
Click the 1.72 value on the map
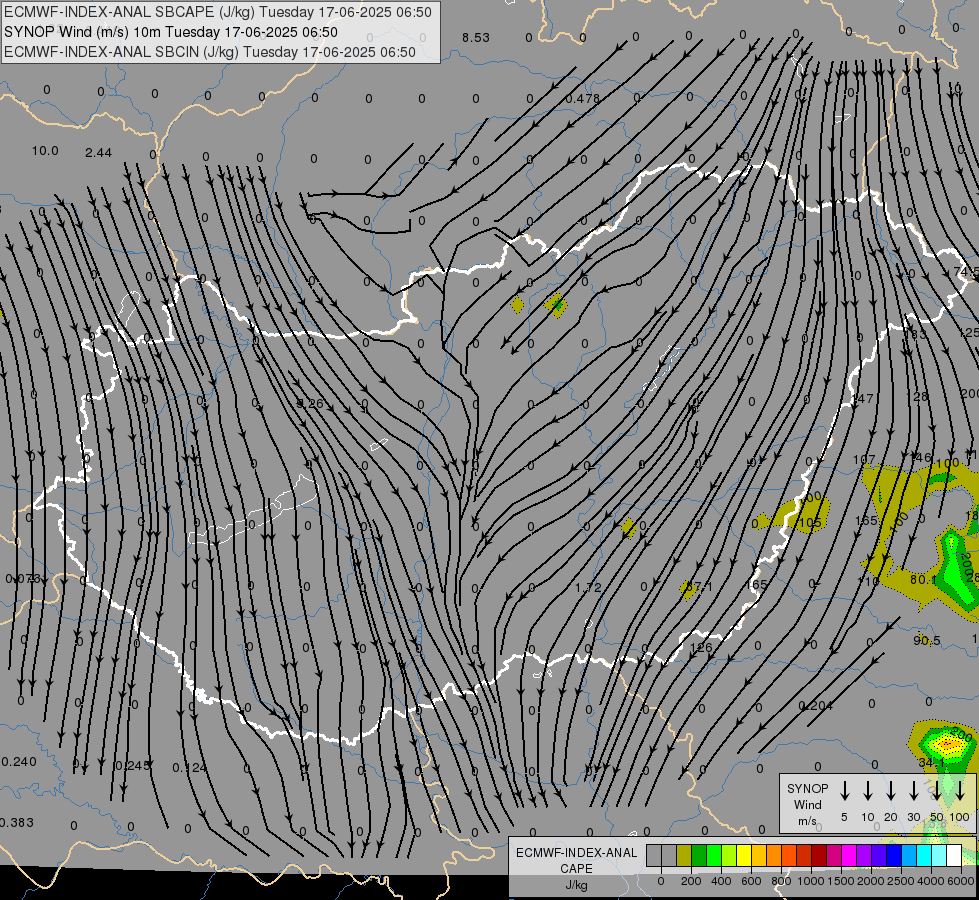click(x=588, y=587)
